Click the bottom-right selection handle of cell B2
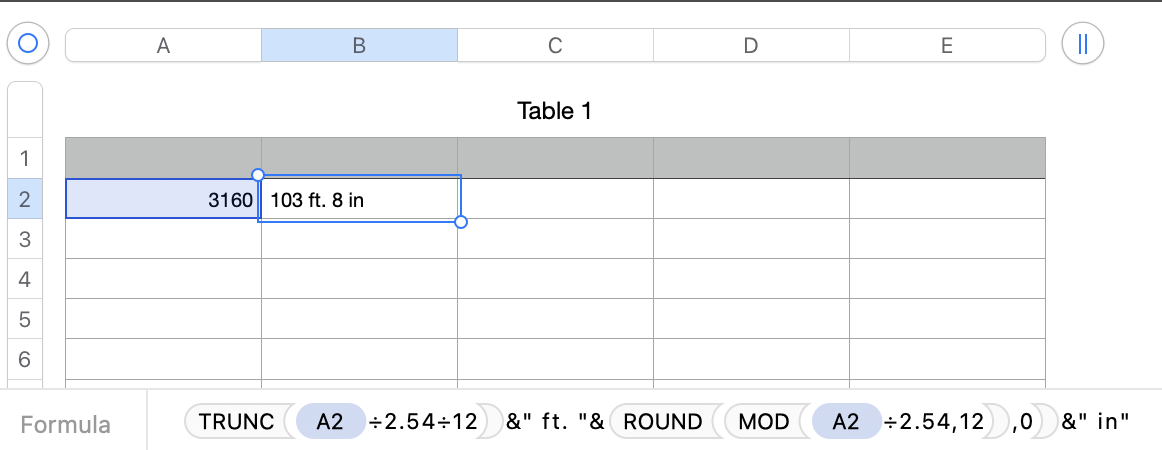 pyautogui.click(x=461, y=222)
